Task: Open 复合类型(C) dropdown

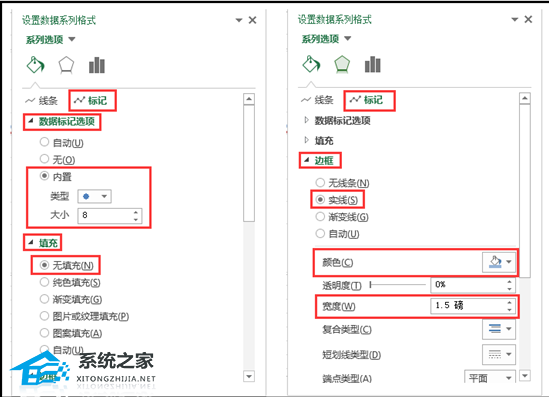Action: click(499, 329)
